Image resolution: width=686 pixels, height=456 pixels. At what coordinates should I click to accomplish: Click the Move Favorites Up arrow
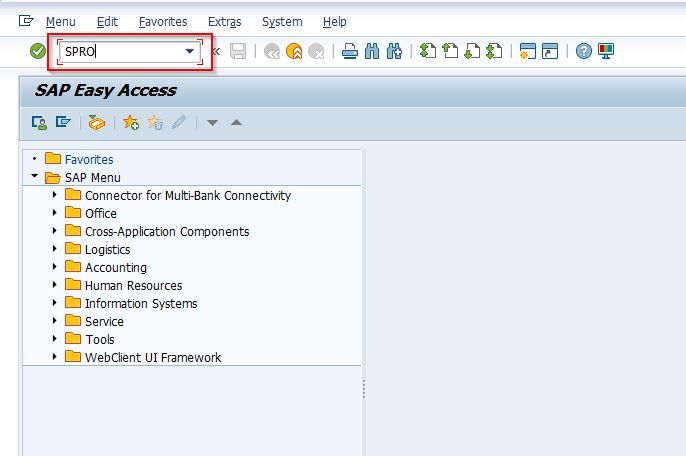coord(236,122)
